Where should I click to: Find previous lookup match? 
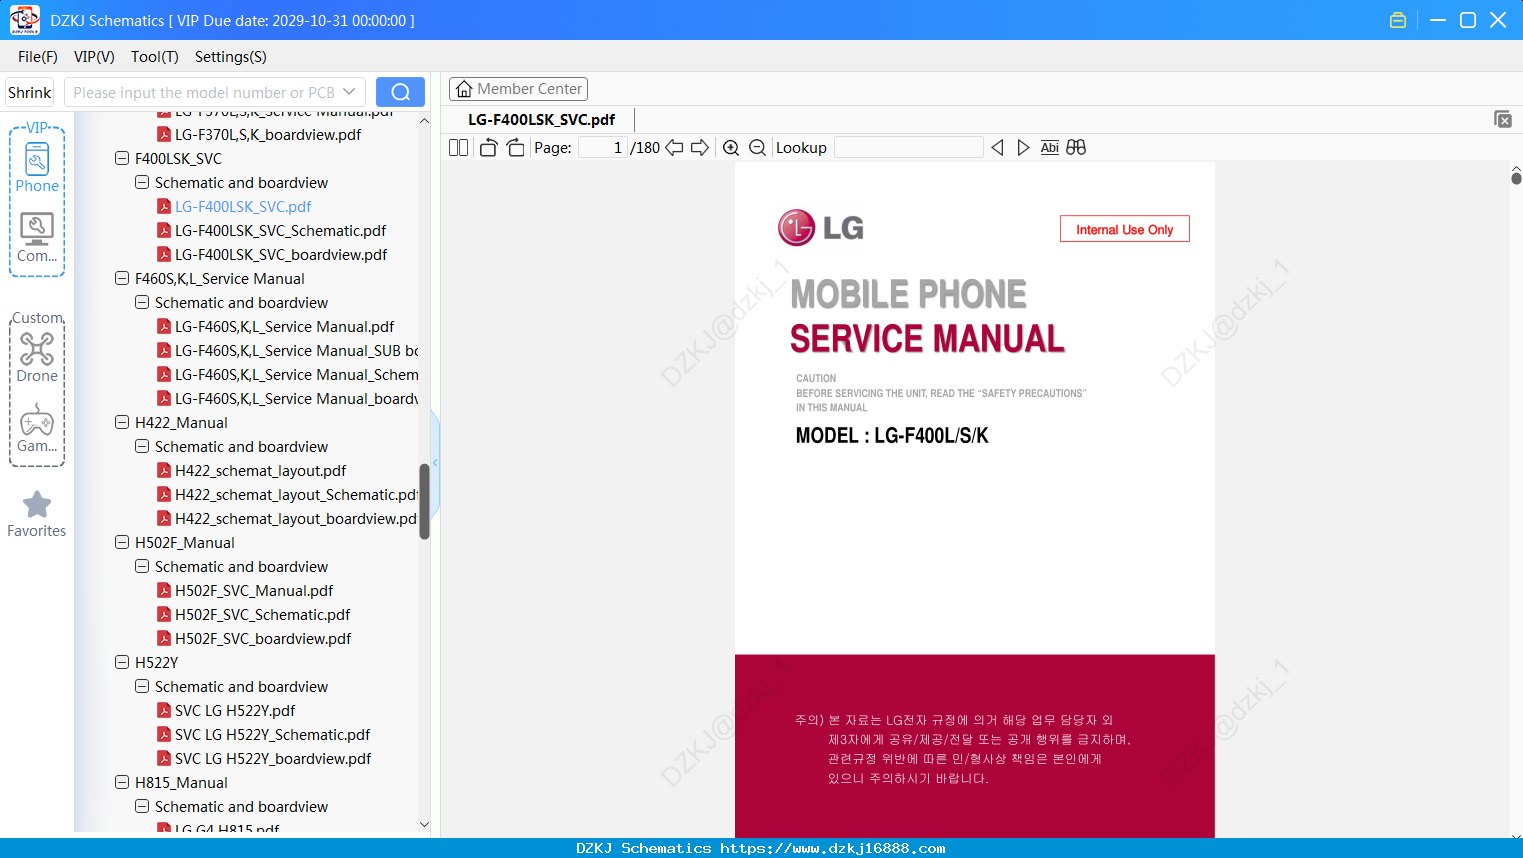click(x=997, y=148)
